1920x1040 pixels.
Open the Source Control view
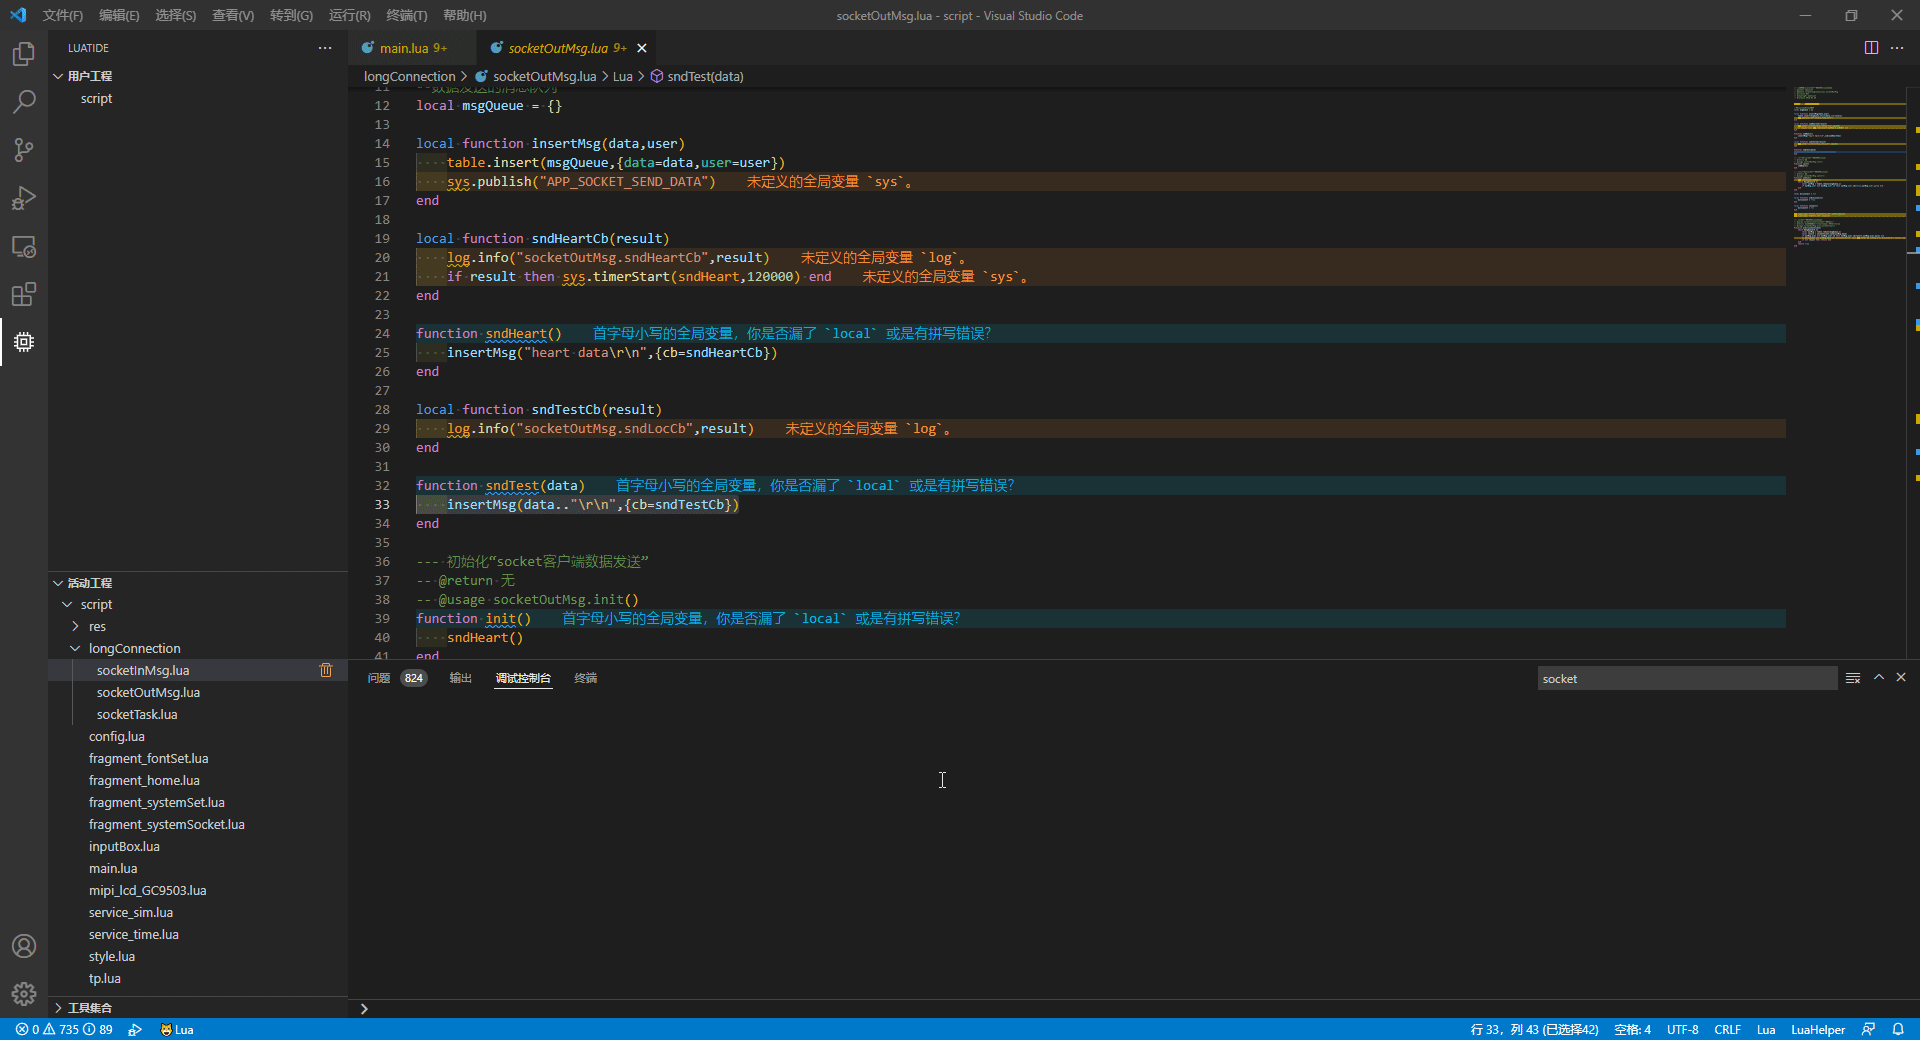24,150
